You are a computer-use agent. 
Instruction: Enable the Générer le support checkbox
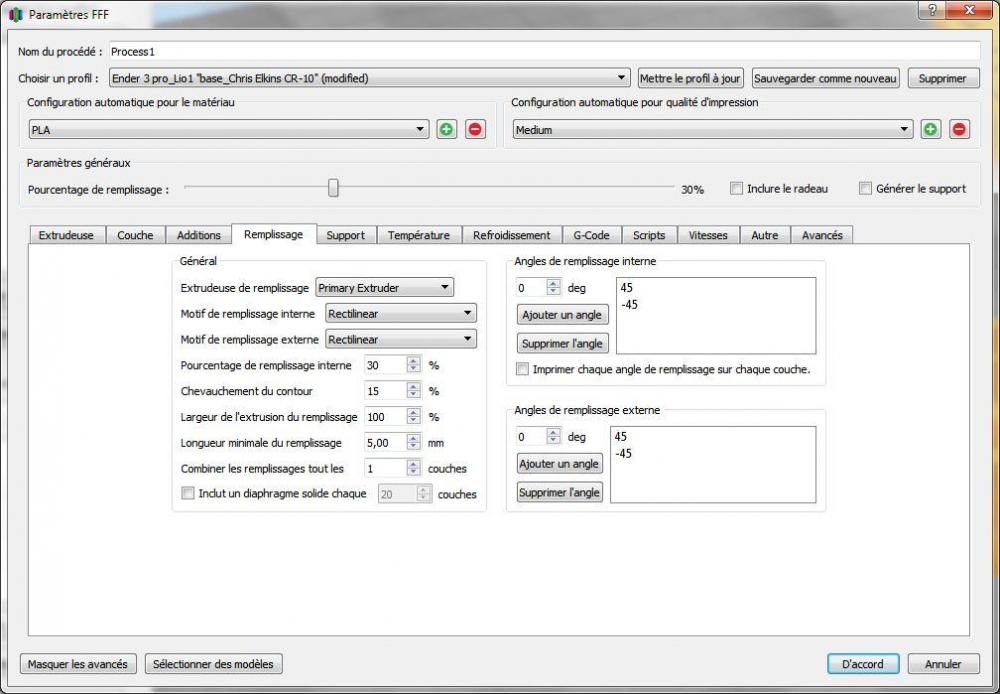(x=865, y=189)
